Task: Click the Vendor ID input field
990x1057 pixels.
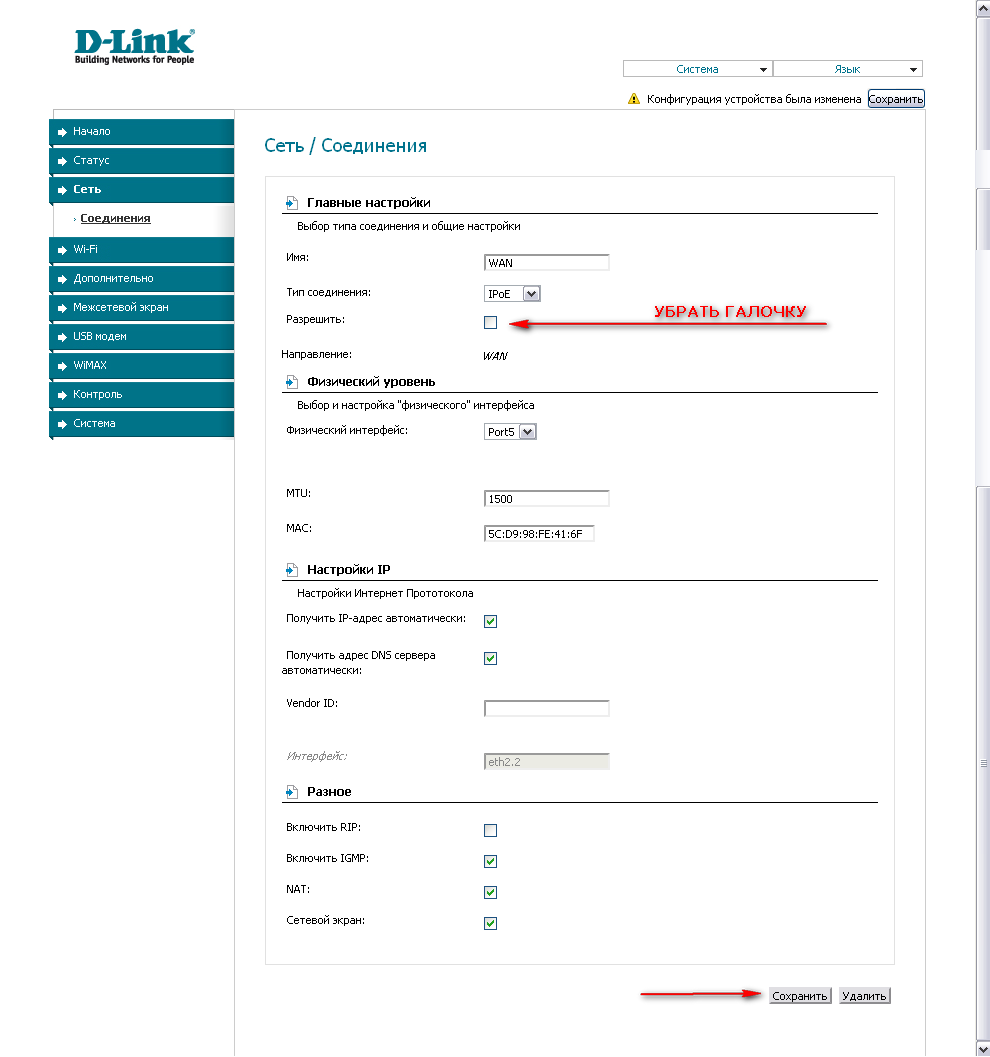Action: point(547,708)
